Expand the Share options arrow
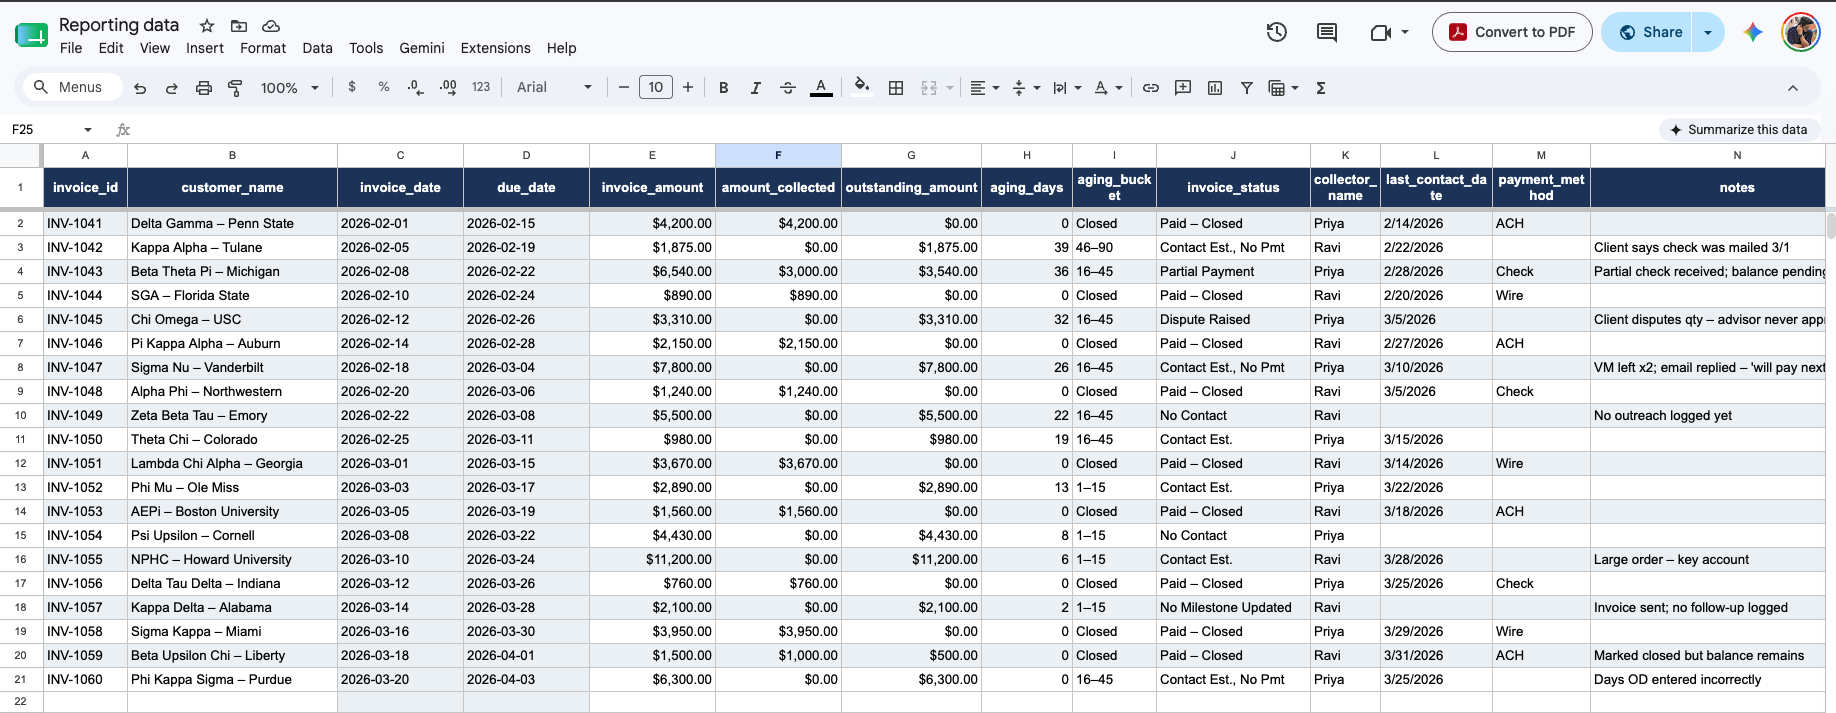Screen dimensions: 1836x713 click(x=1708, y=32)
